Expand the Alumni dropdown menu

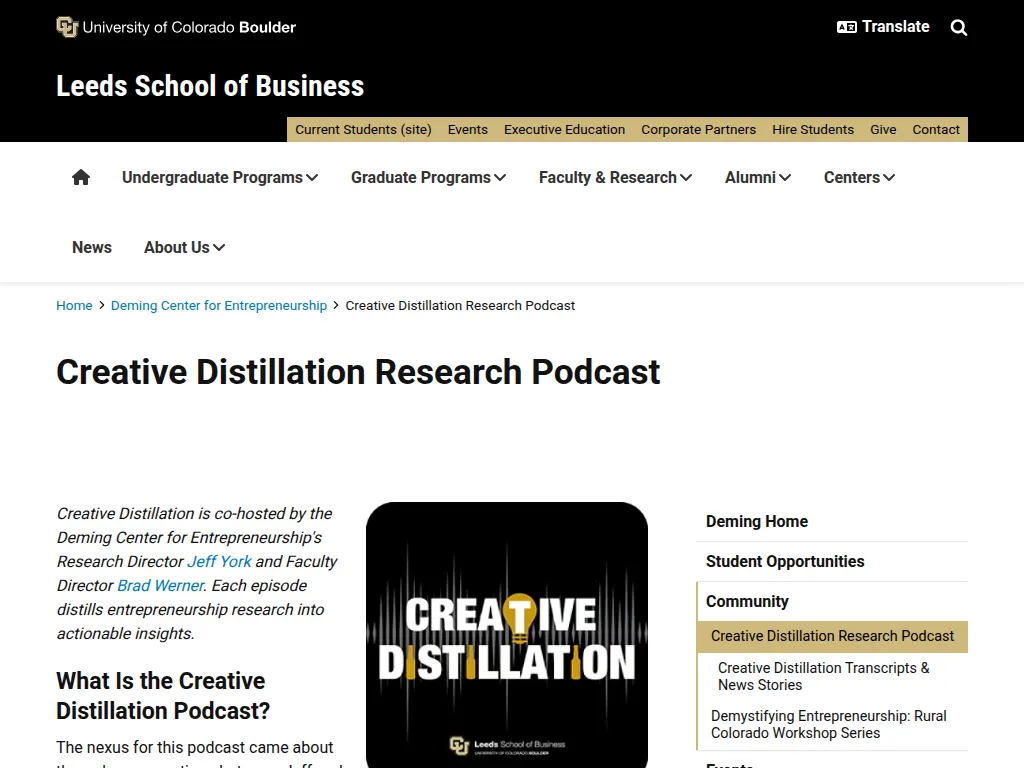point(758,178)
